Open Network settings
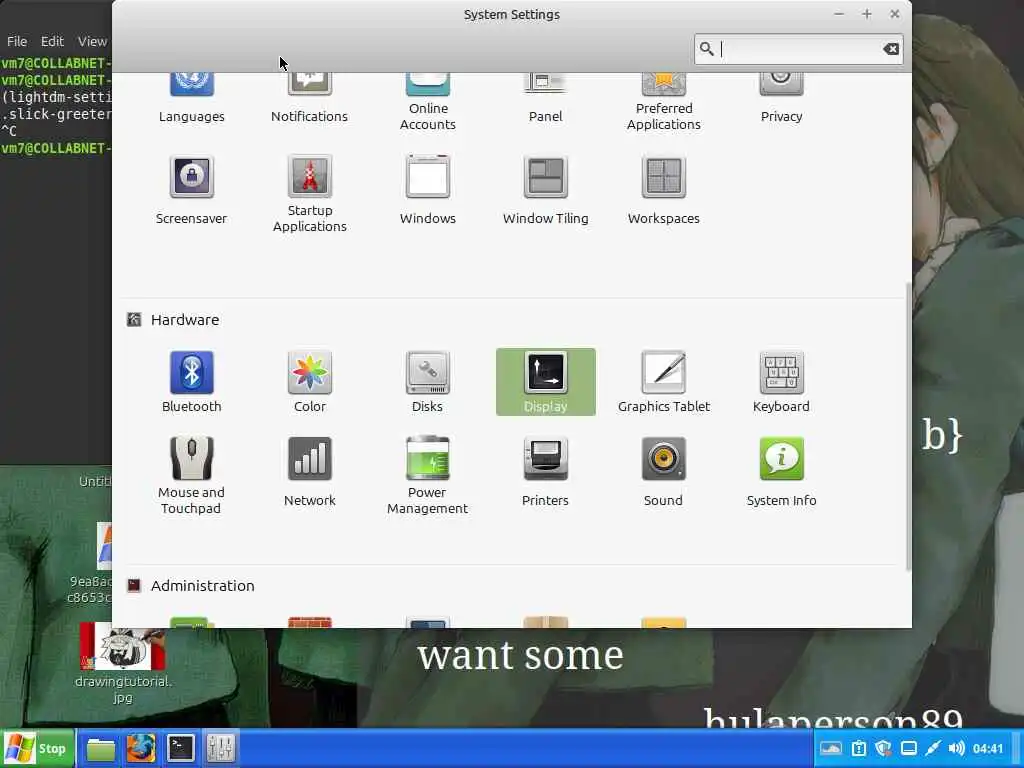 310,472
